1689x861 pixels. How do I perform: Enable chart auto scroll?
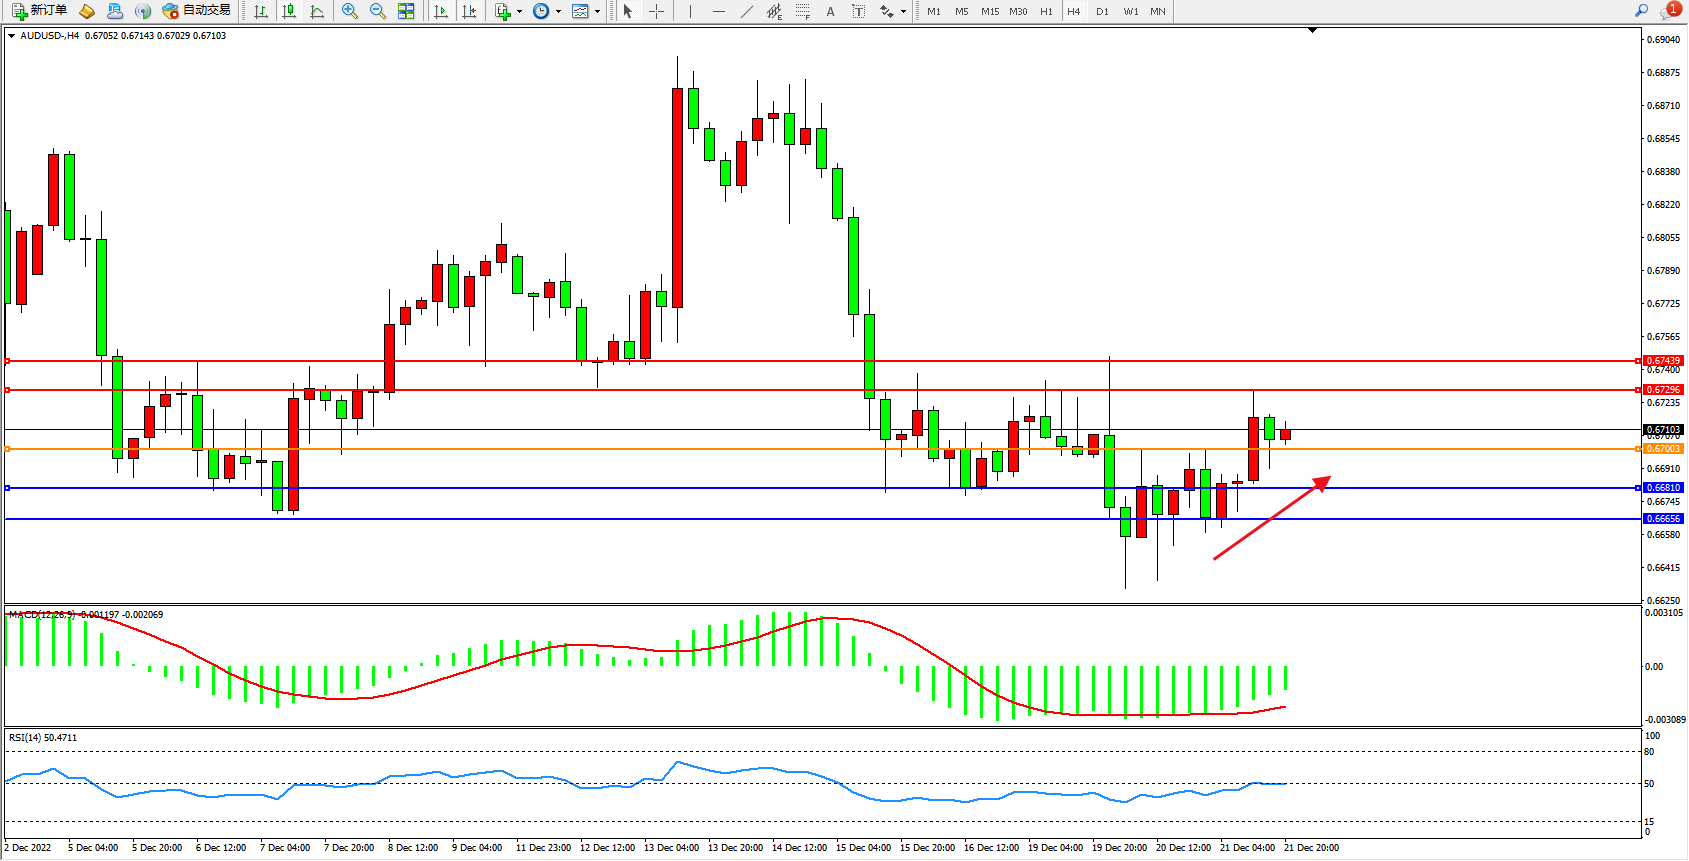(x=440, y=11)
